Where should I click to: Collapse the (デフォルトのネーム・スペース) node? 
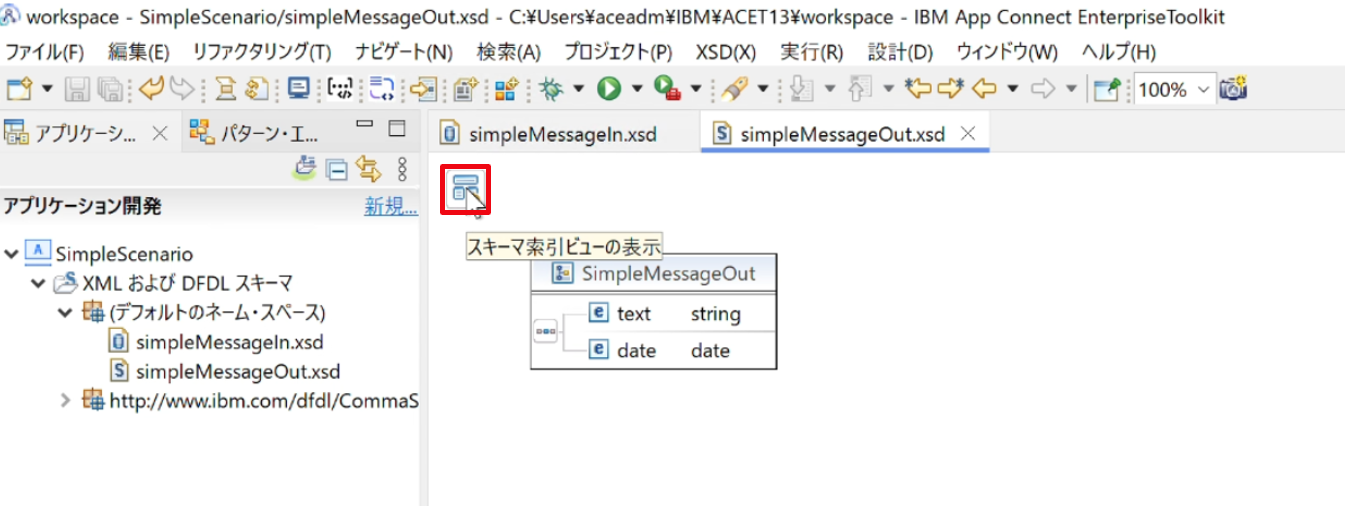coord(65,313)
